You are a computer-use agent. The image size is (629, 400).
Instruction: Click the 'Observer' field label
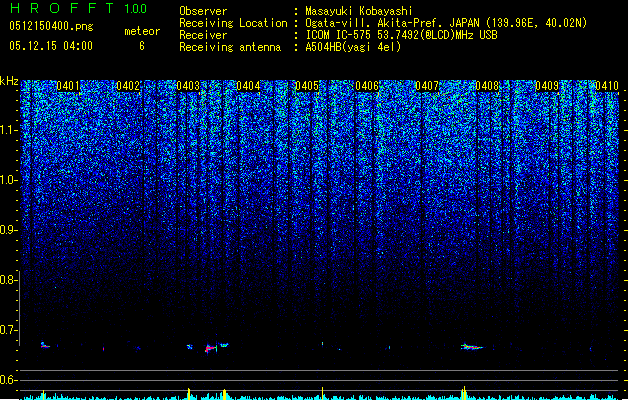[203, 11]
